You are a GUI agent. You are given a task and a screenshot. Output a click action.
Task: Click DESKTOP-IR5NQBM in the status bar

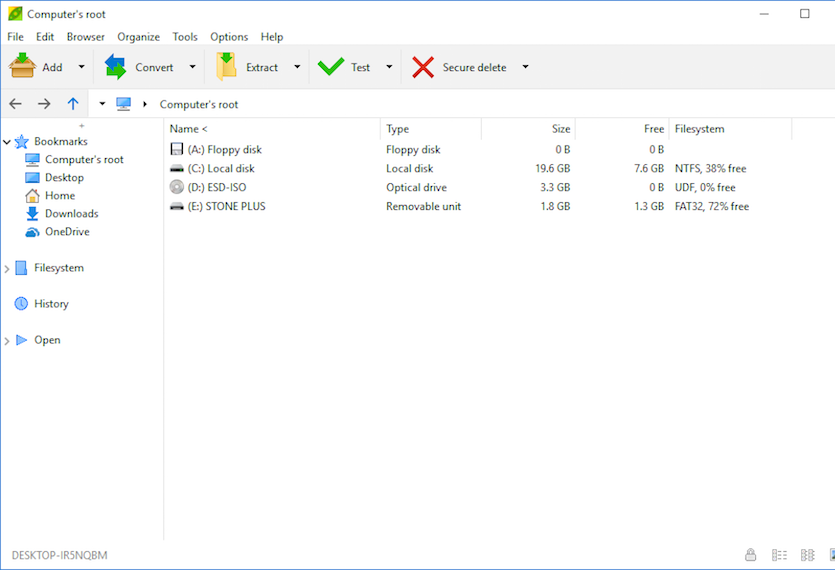60,555
